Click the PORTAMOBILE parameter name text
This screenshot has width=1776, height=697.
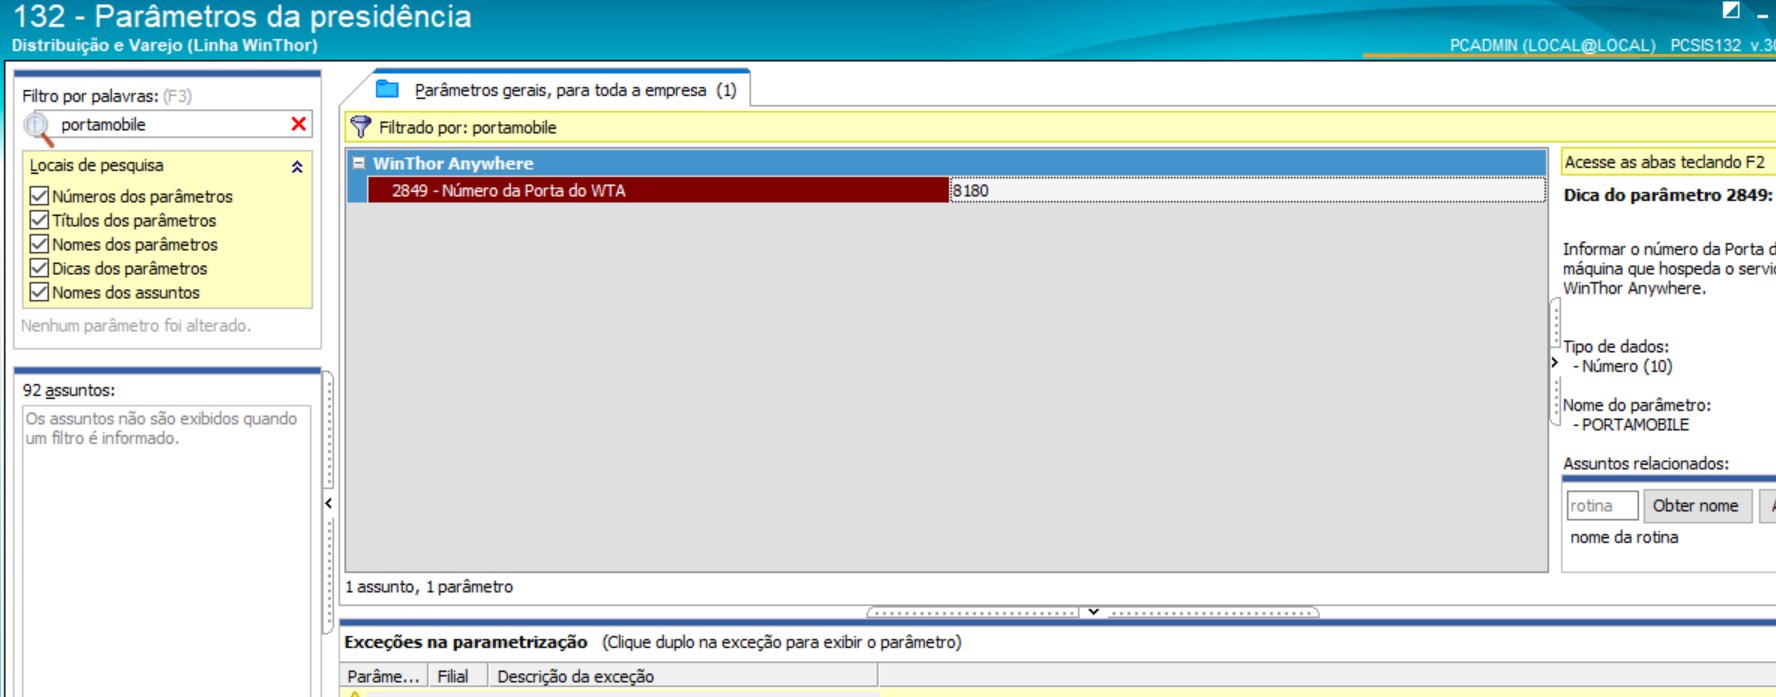[x=1635, y=425]
